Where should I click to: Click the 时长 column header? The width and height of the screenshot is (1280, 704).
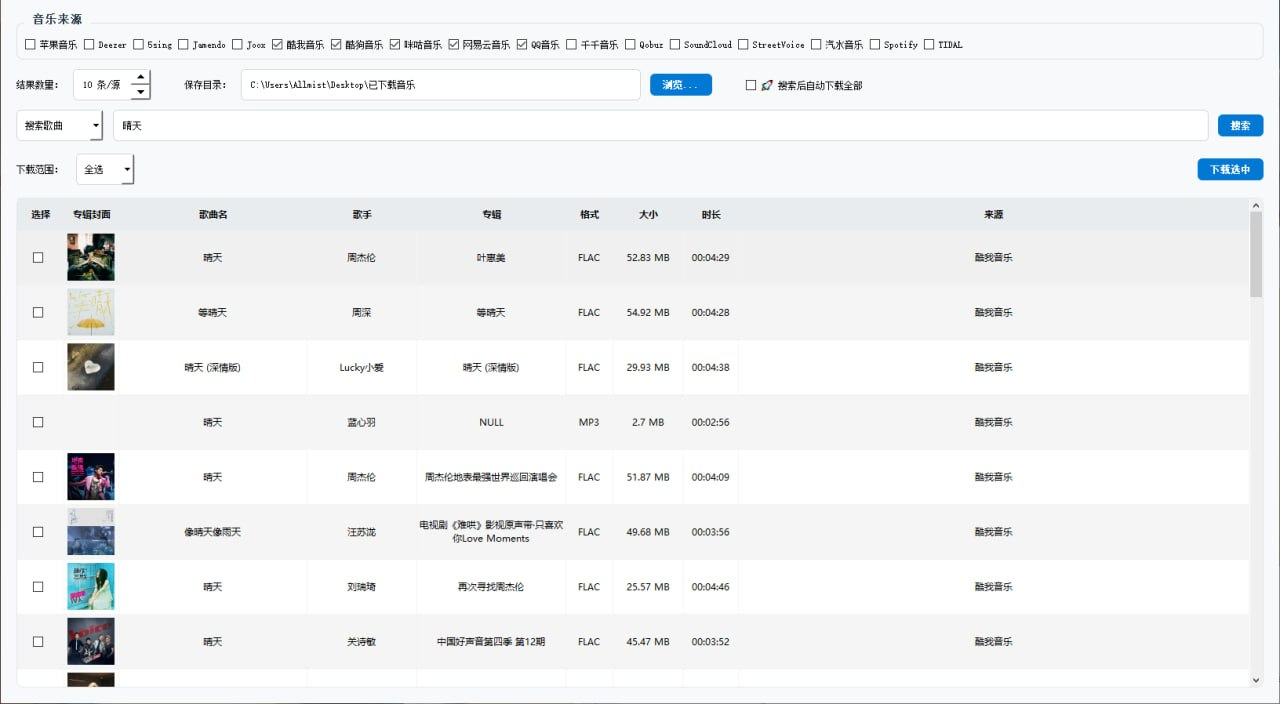711,214
